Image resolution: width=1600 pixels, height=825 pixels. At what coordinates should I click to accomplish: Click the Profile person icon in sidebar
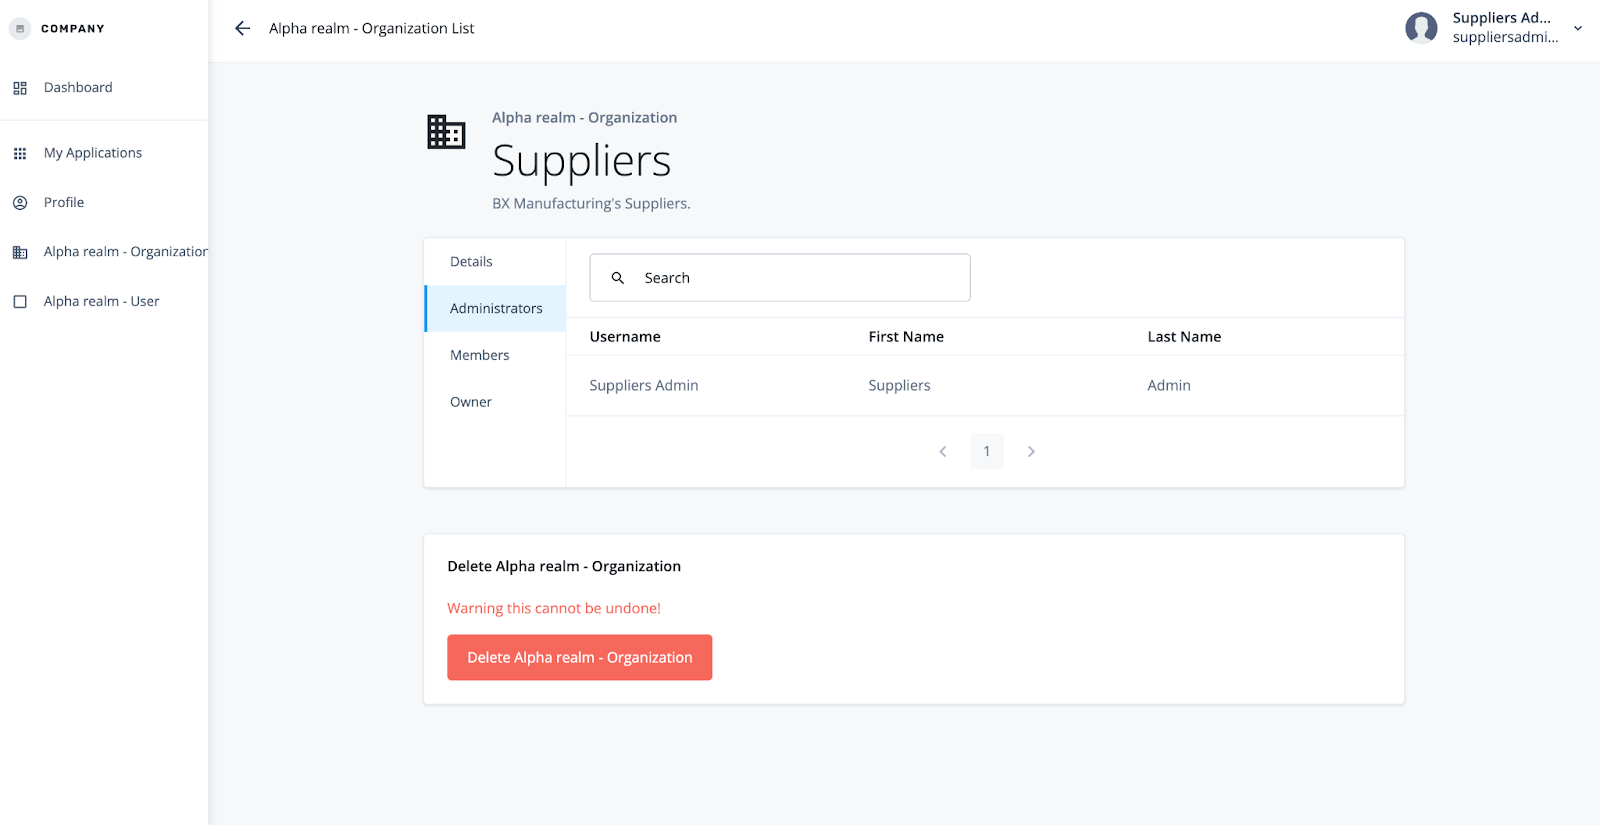coord(20,203)
